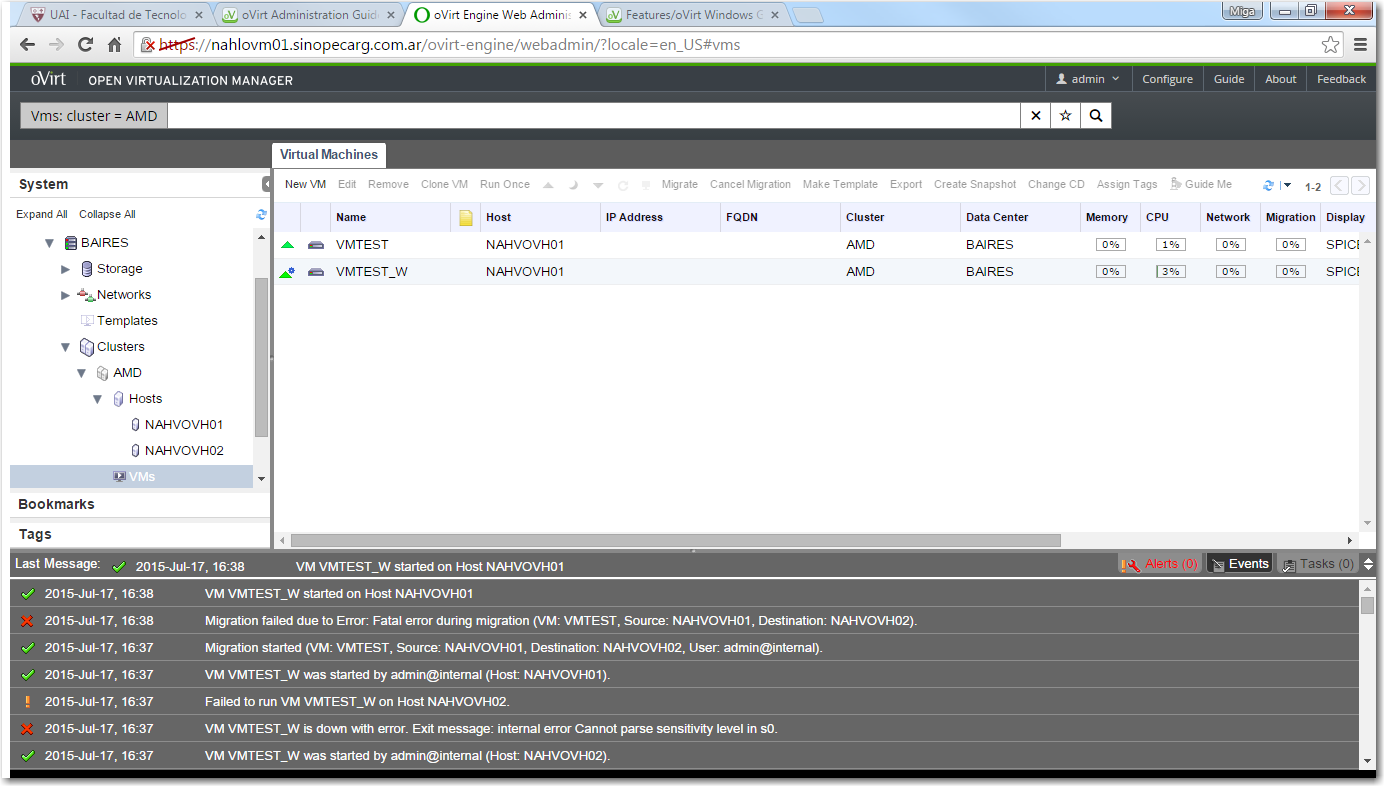This screenshot has width=1384, height=786.
Task: Open the Configure menu item
Action: 1167,79
